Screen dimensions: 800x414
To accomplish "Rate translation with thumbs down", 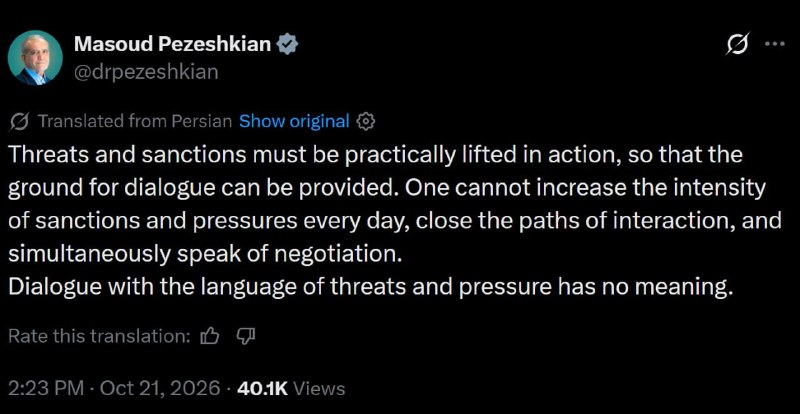I will pyautogui.click(x=246, y=335).
